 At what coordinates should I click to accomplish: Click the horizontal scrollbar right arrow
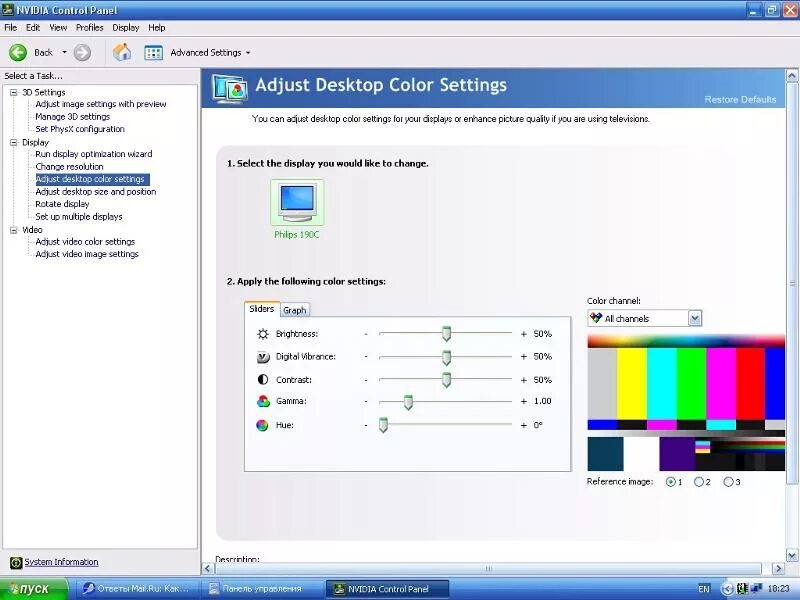tap(778, 568)
